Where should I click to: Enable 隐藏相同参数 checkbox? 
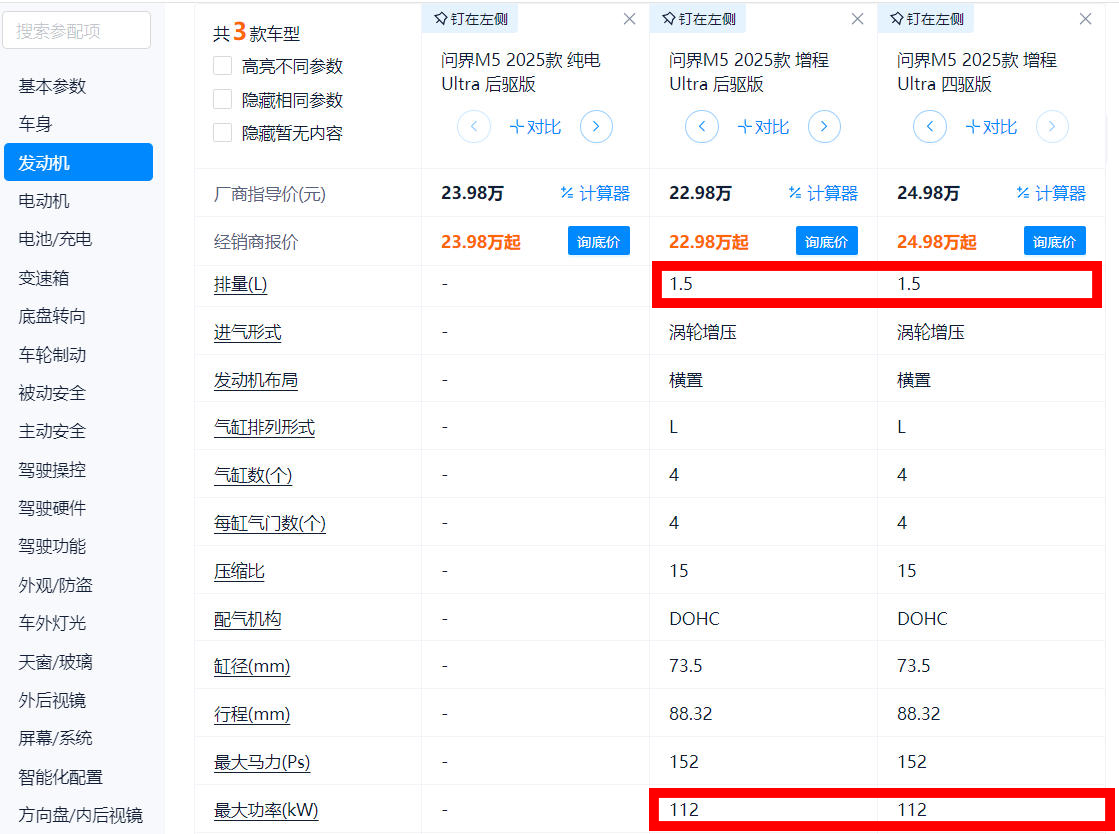click(223, 99)
